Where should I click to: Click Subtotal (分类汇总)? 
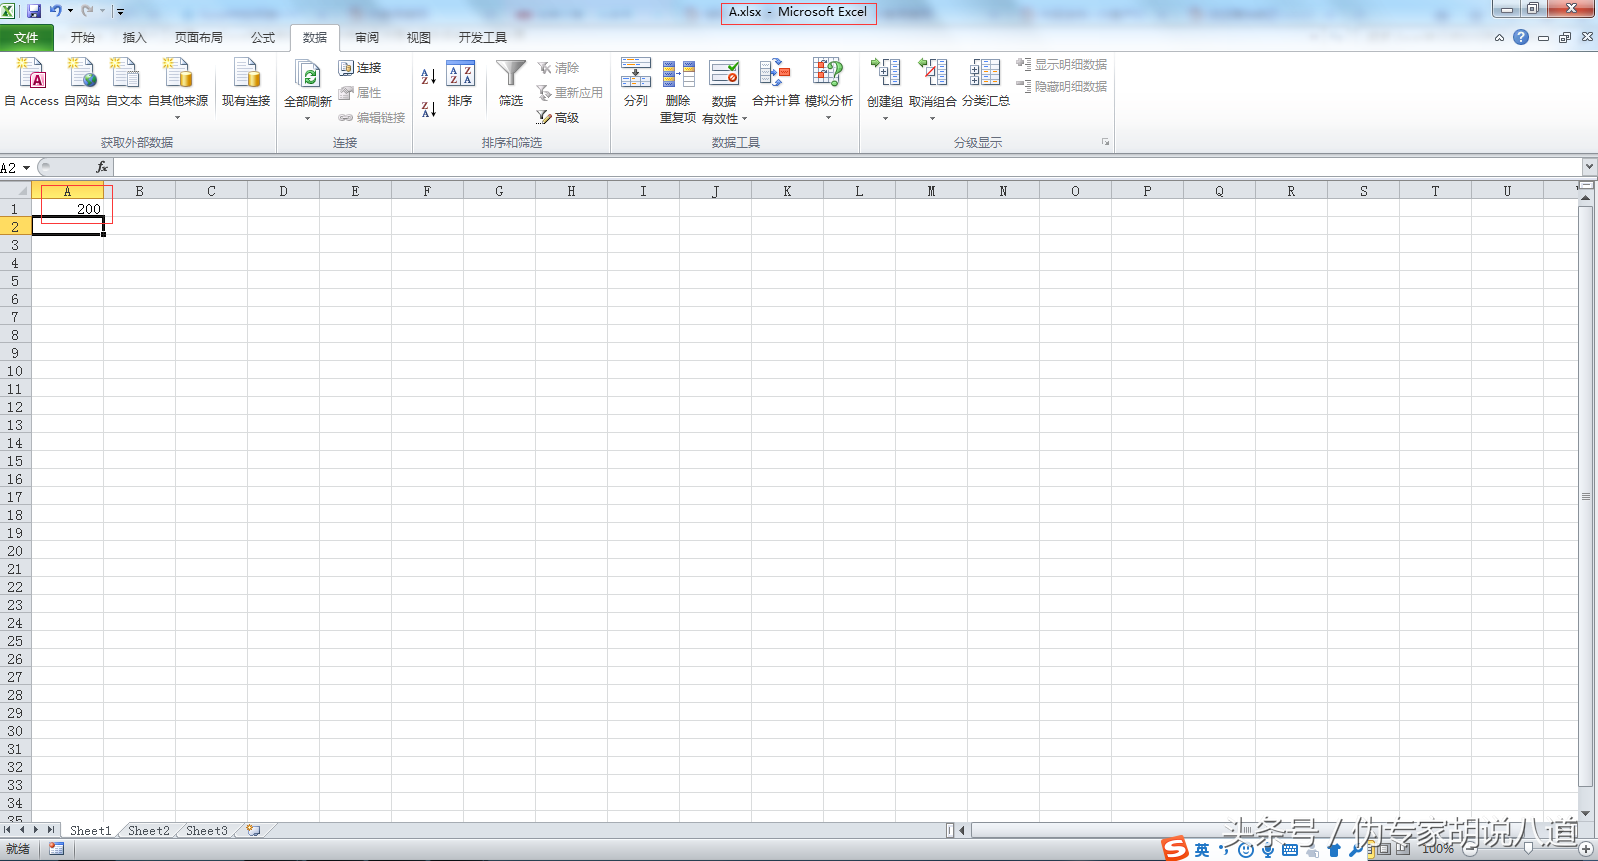tap(985, 82)
